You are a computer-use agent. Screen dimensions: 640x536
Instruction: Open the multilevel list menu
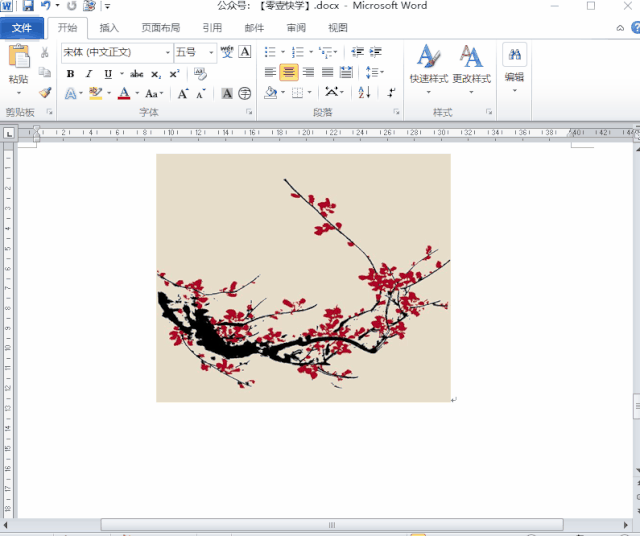click(x=328, y=52)
